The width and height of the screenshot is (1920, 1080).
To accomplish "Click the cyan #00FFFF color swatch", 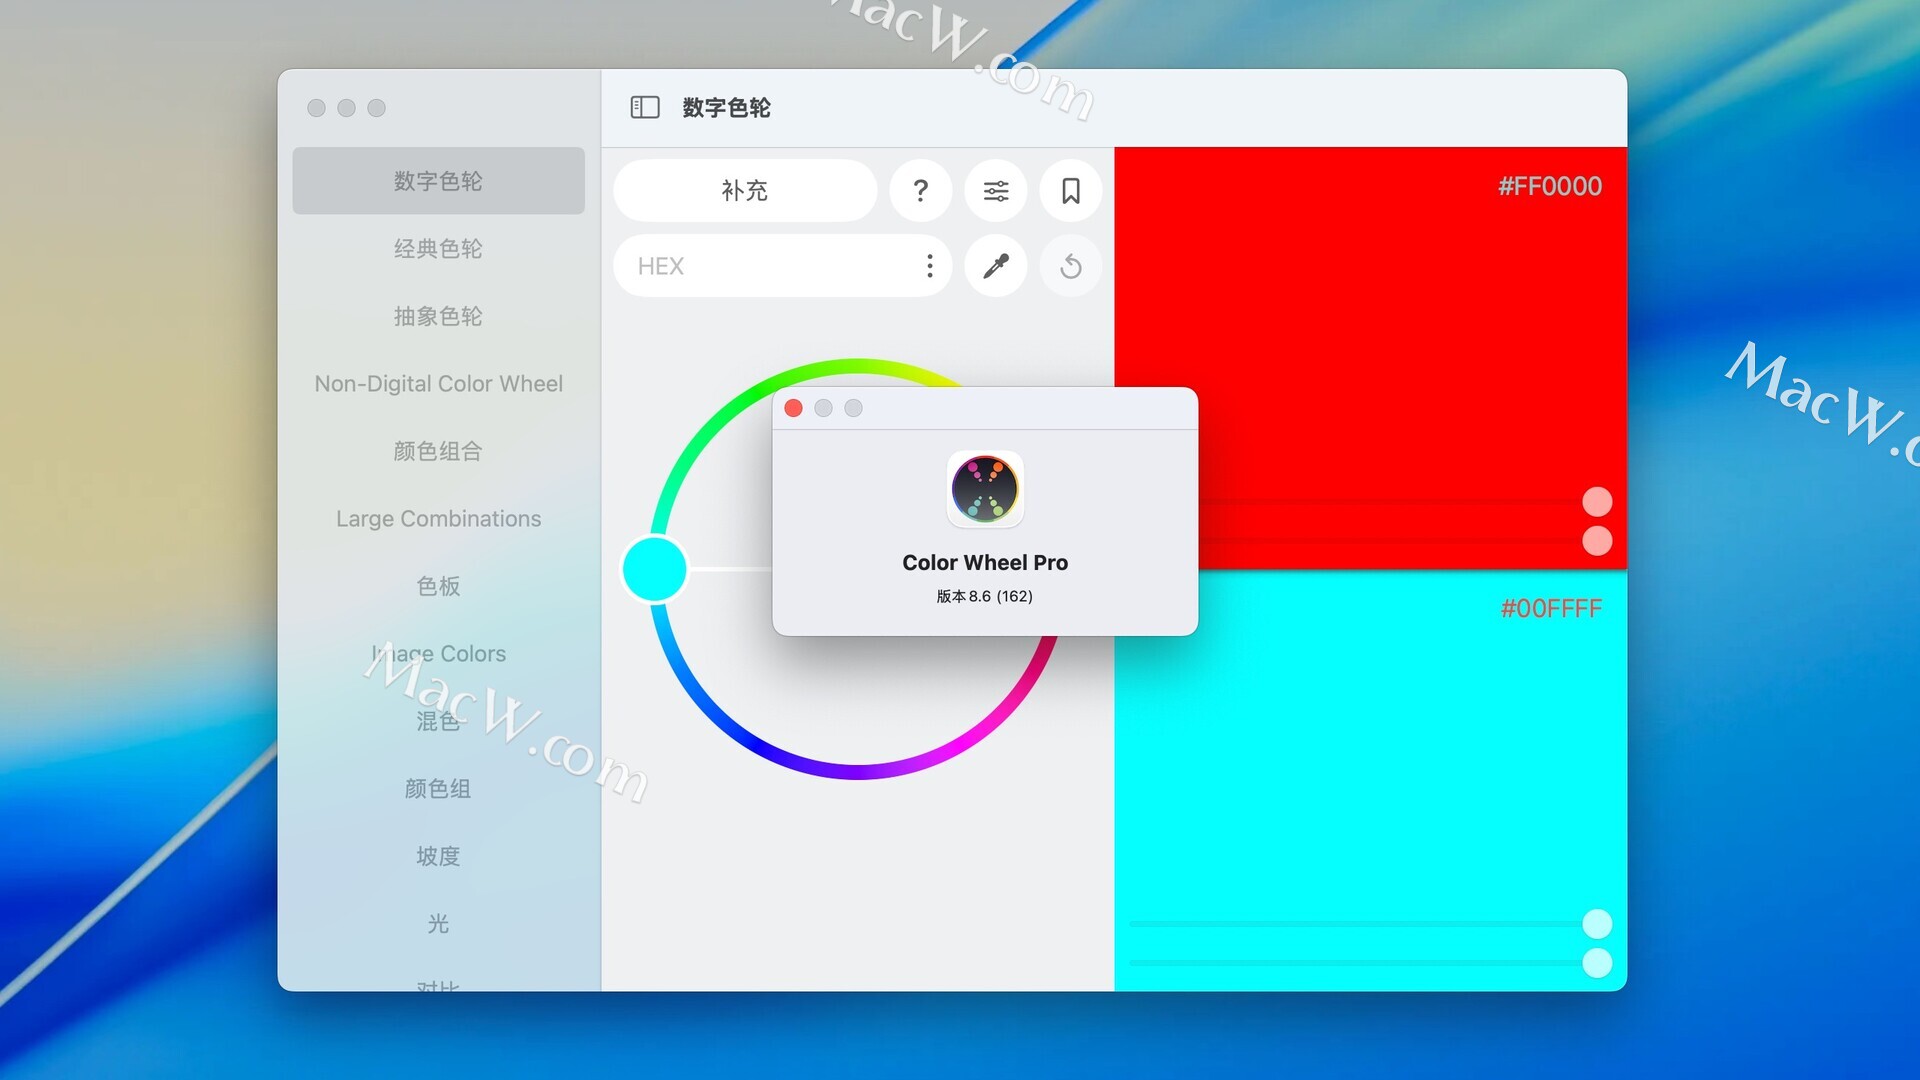I will tap(1370, 780).
